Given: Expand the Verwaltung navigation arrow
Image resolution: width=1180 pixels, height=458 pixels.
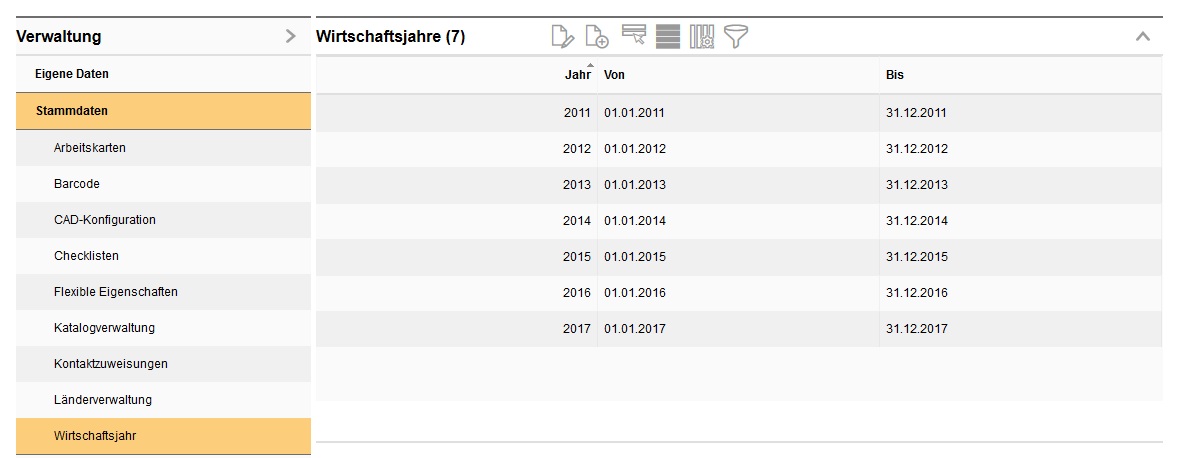Looking at the screenshot, I should pos(290,37).
